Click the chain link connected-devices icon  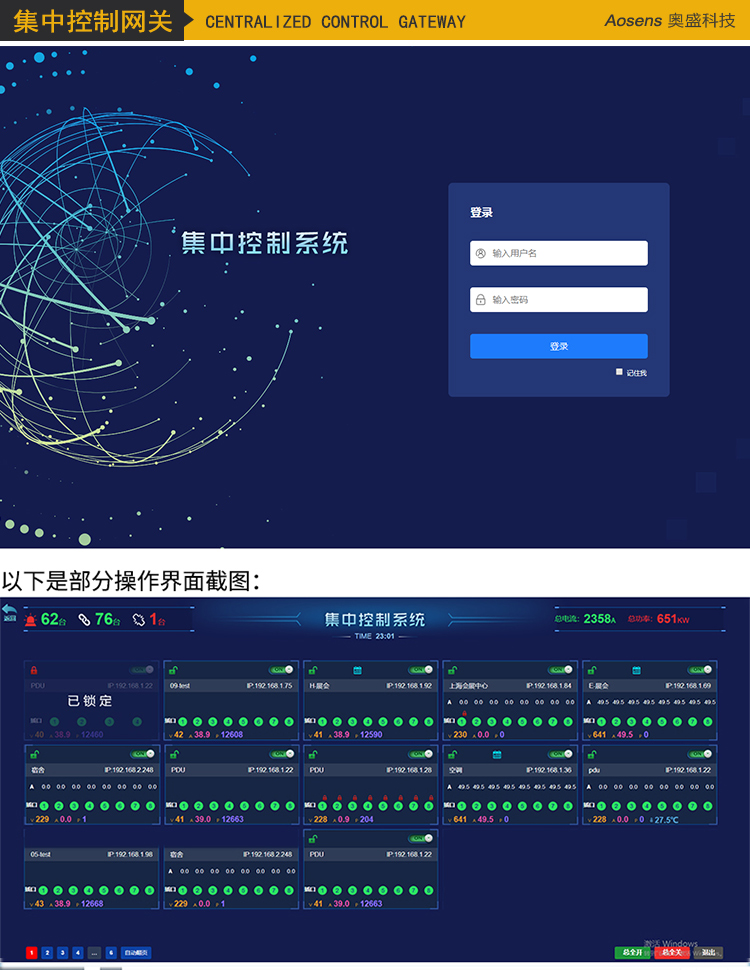tap(85, 619)
